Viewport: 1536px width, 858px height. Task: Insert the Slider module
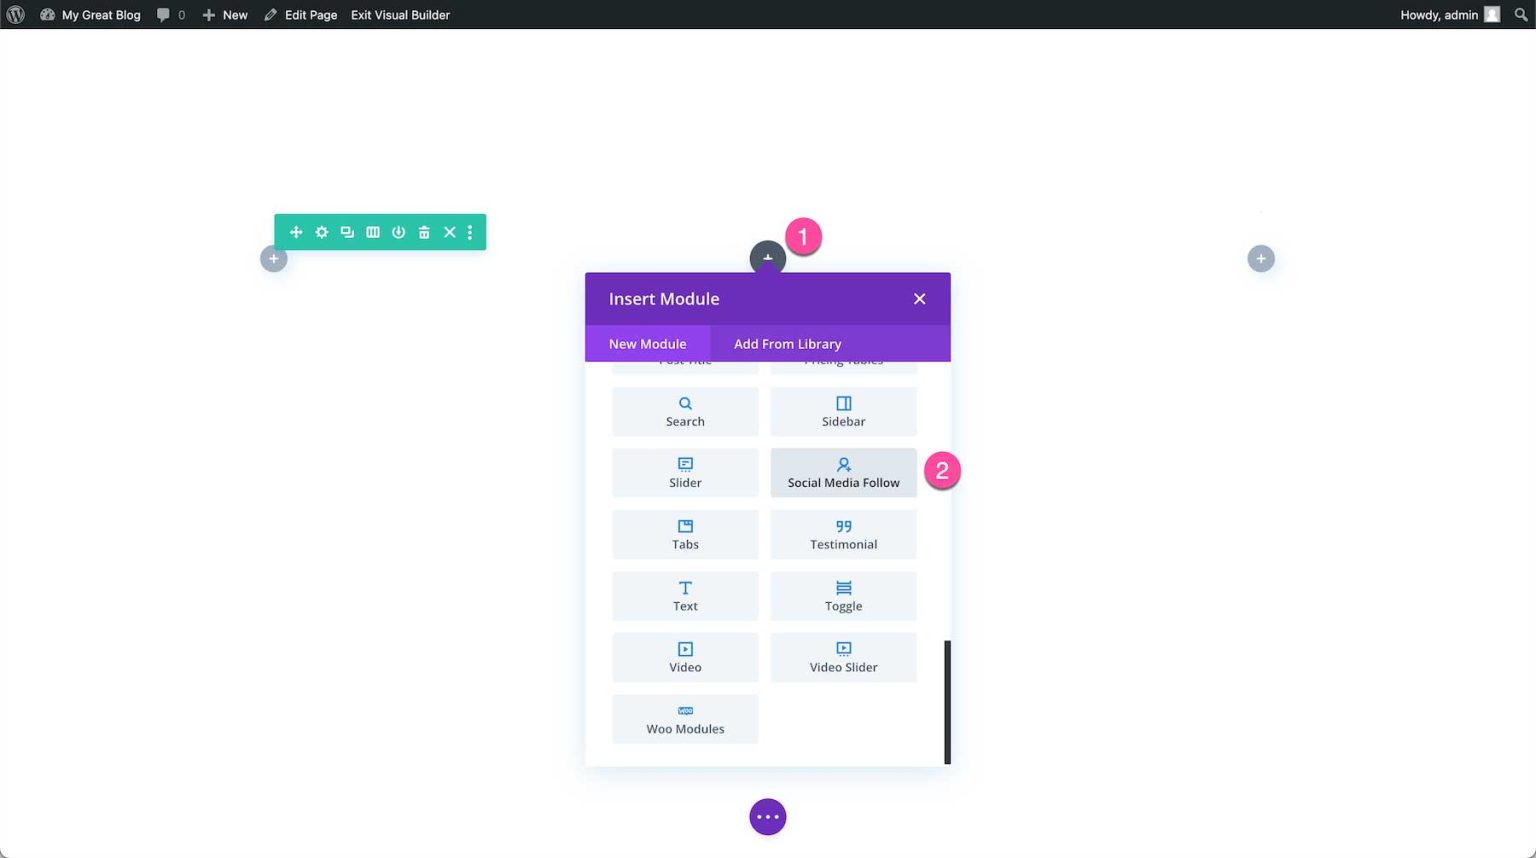(x=685, y=472)
